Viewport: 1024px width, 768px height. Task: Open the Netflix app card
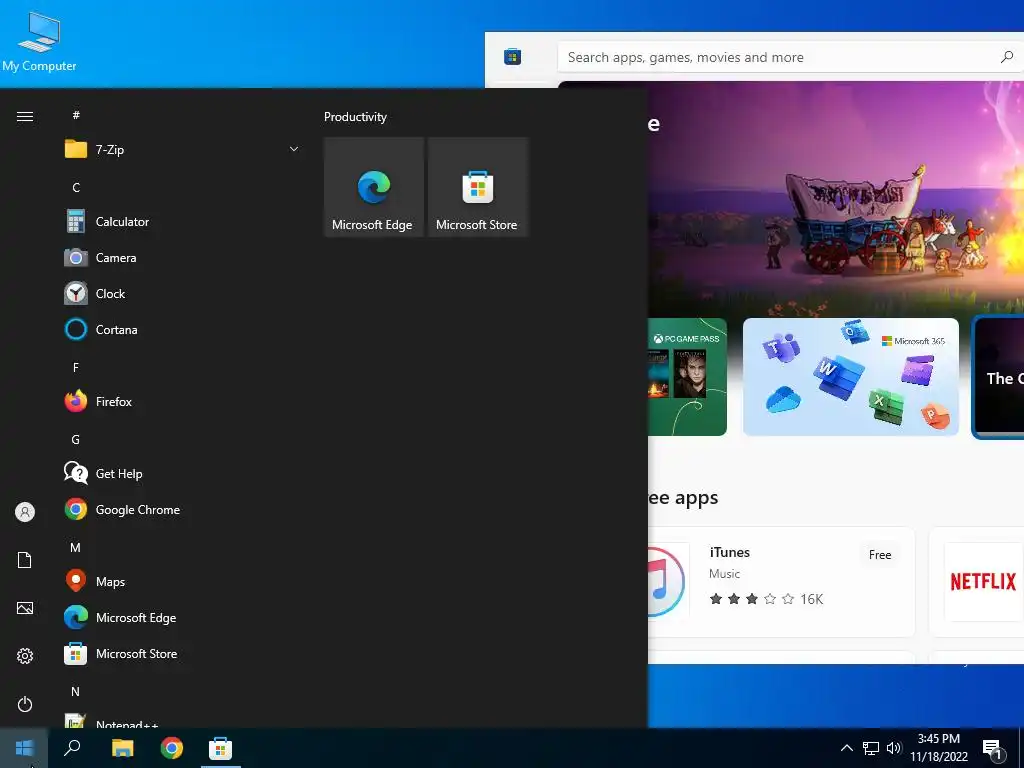(x=977, y=582)
